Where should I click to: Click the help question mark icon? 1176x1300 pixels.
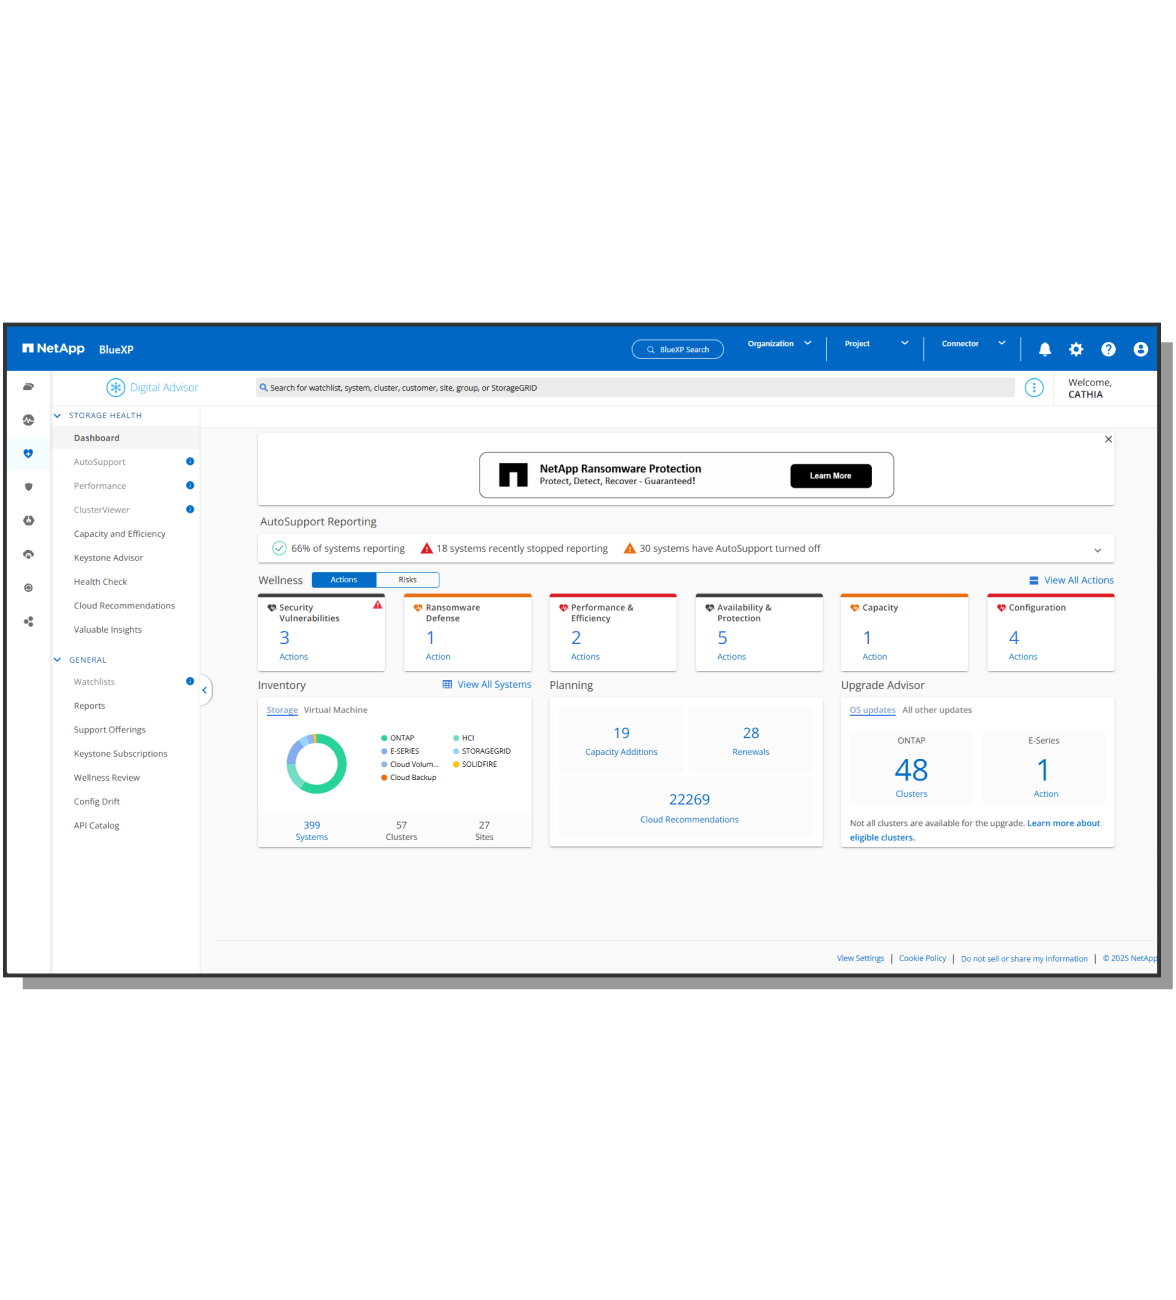(x=1108, y=349)
